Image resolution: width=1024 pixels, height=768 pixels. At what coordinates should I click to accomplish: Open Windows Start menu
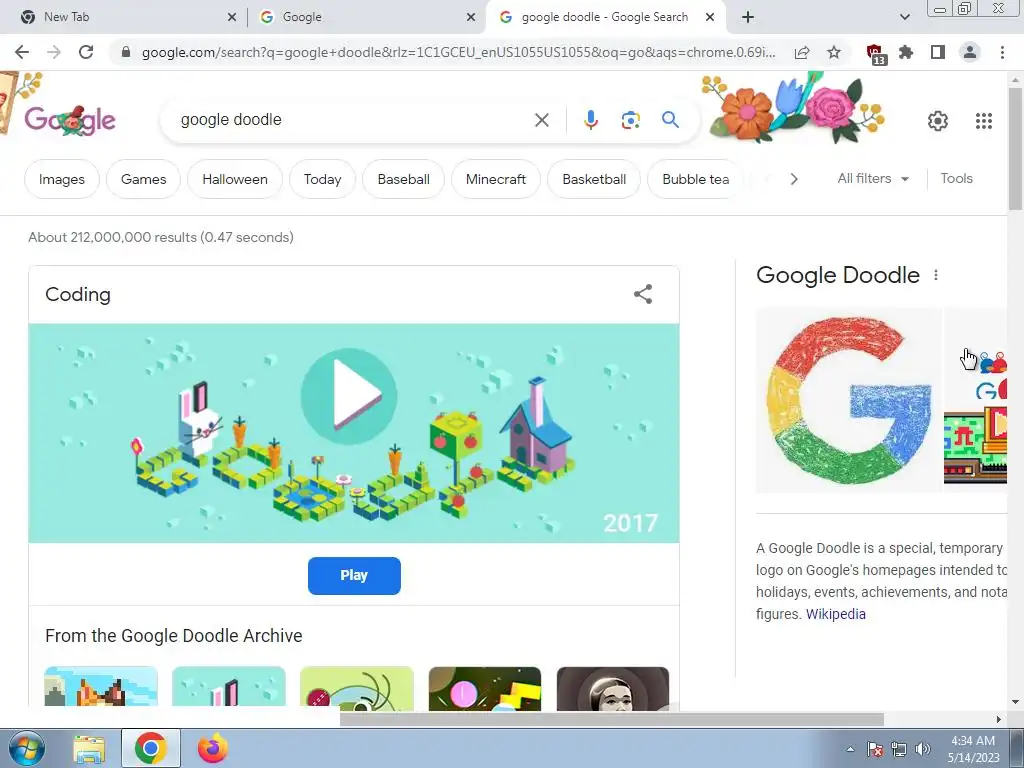click(x=26, y=748)
